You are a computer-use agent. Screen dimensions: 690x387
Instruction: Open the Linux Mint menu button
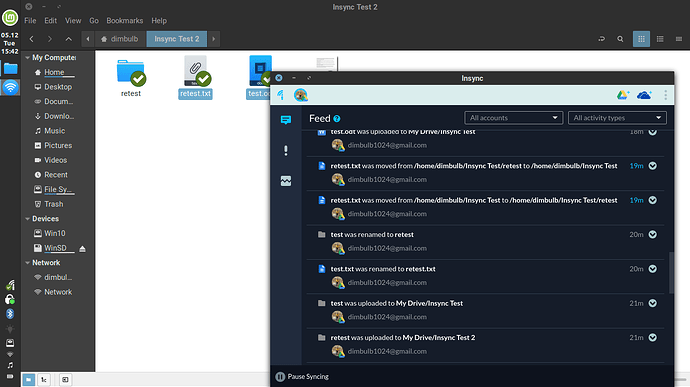[10, 18]
